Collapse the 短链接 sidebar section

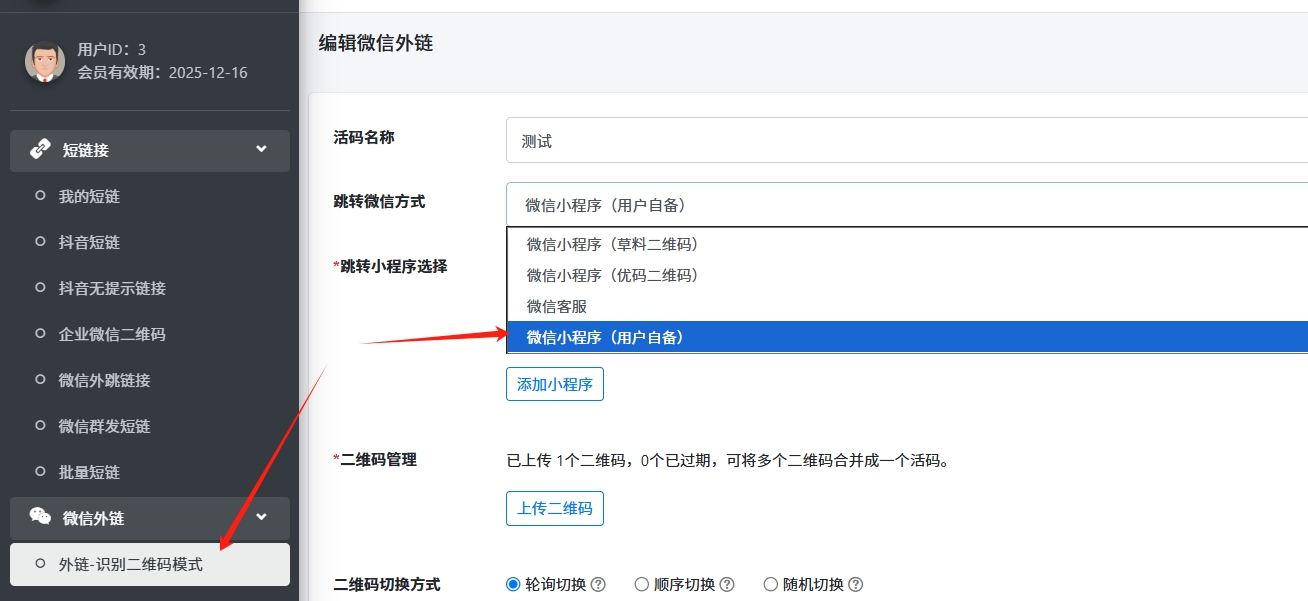coord(261,150)
